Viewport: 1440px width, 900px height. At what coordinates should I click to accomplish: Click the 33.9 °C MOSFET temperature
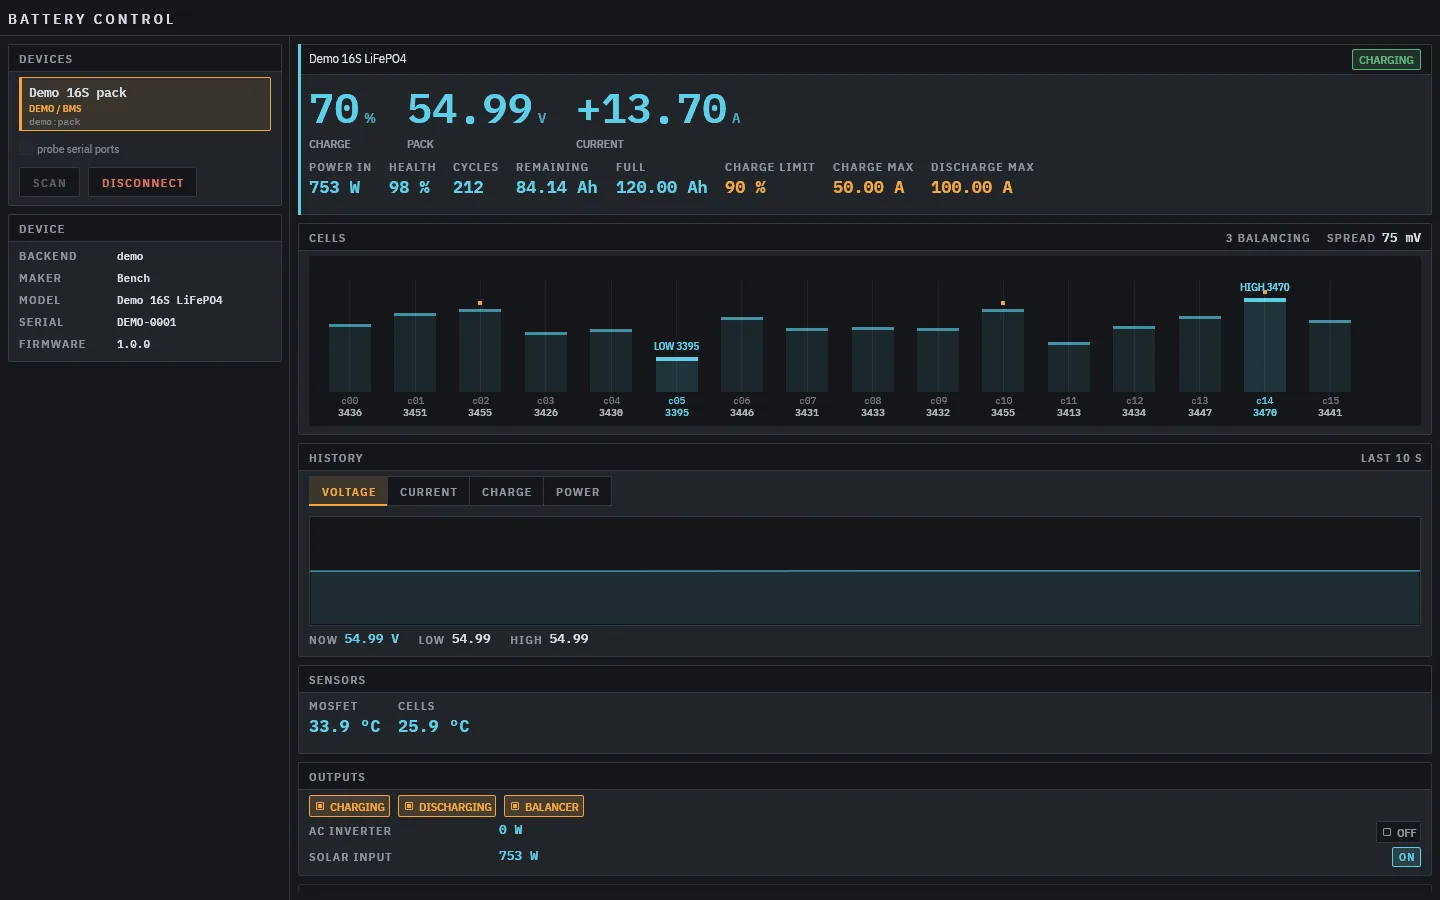[345, 727]
